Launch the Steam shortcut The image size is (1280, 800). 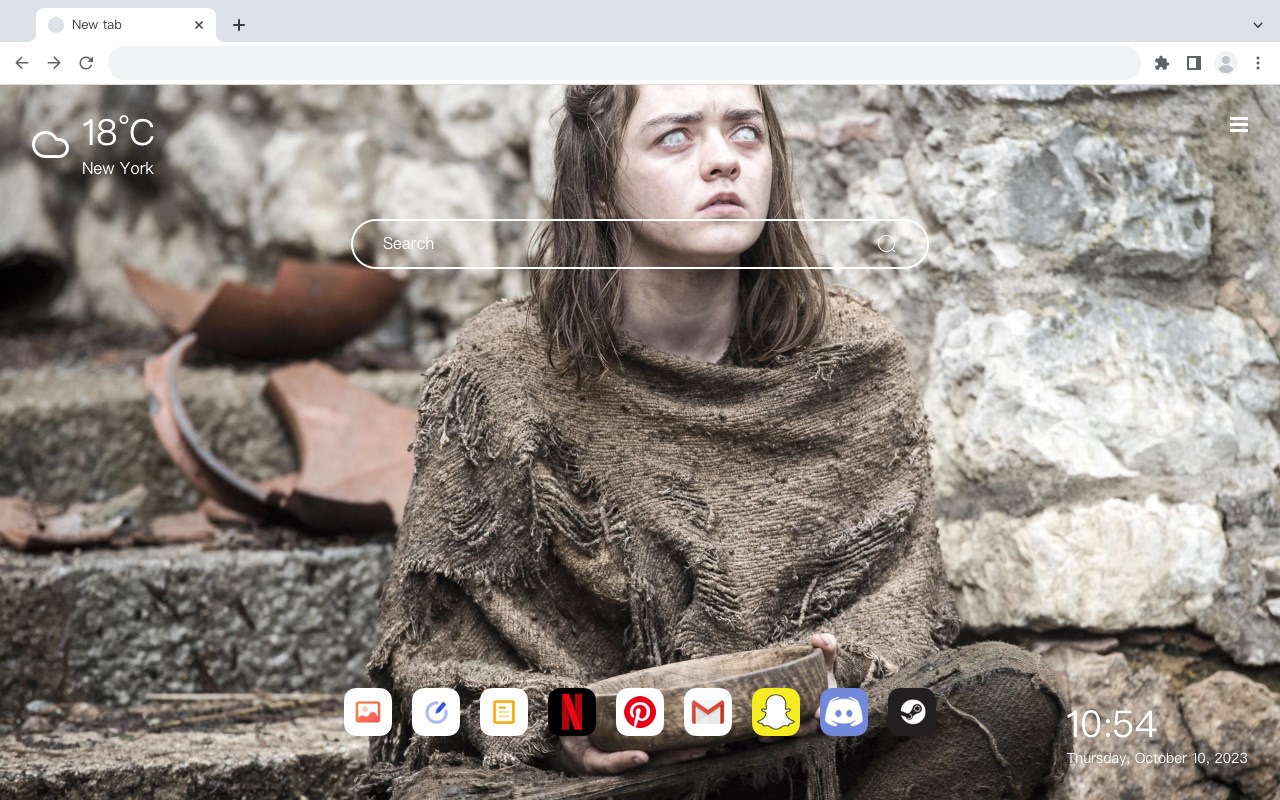pyautogui.click(x=912, y=712)
